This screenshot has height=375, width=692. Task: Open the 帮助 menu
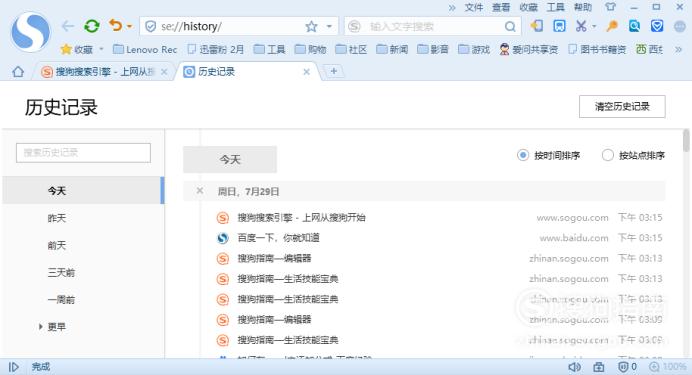coord(583,8)
